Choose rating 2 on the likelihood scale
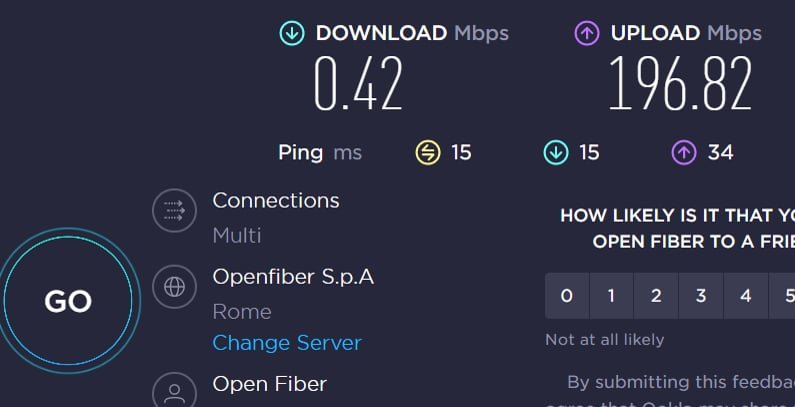This screenshot has width=795, height=407. [656, 295]
